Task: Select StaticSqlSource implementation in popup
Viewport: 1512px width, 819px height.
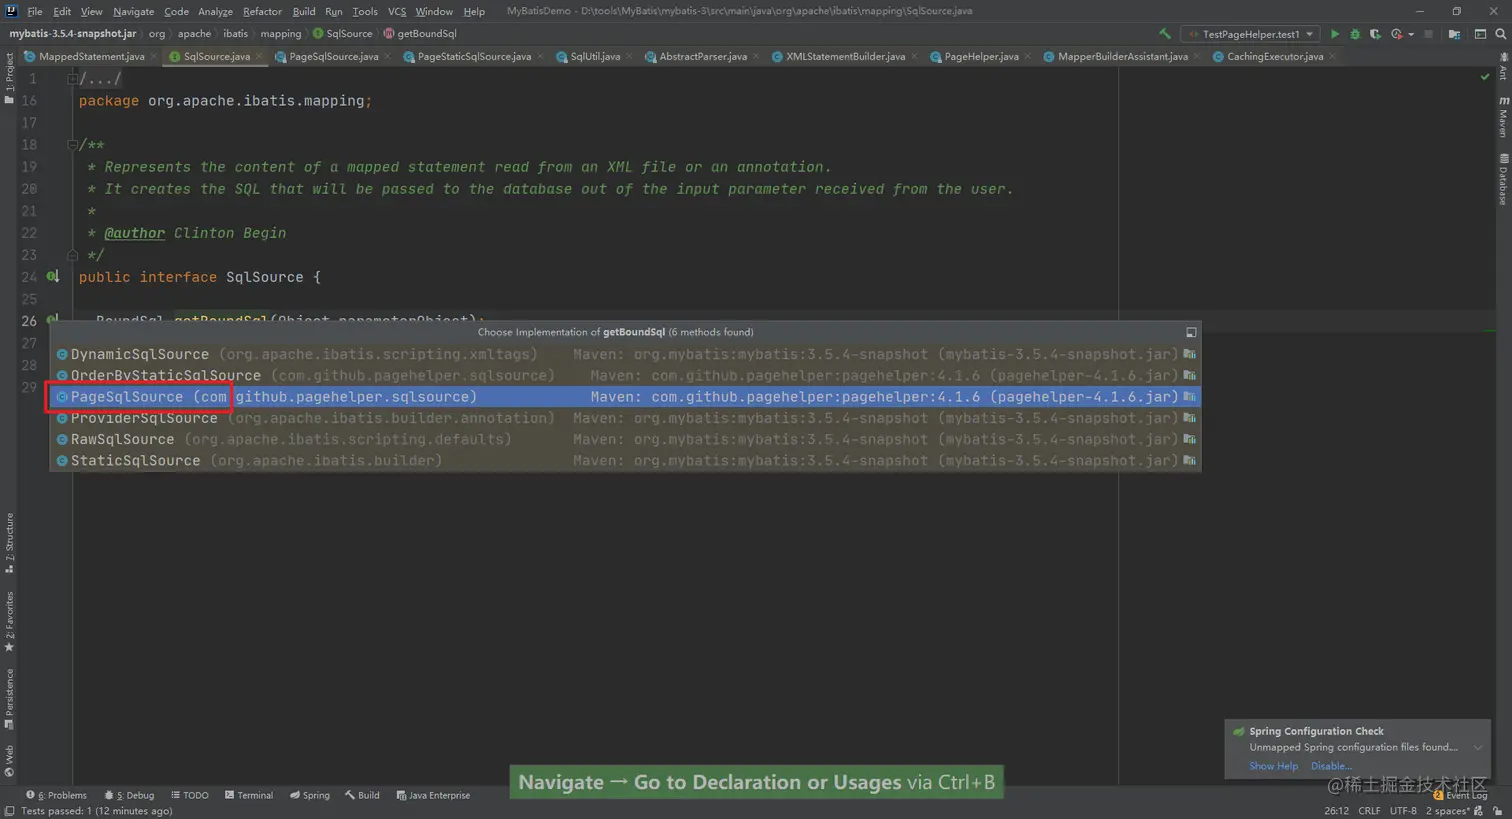Action: point(625,460)
